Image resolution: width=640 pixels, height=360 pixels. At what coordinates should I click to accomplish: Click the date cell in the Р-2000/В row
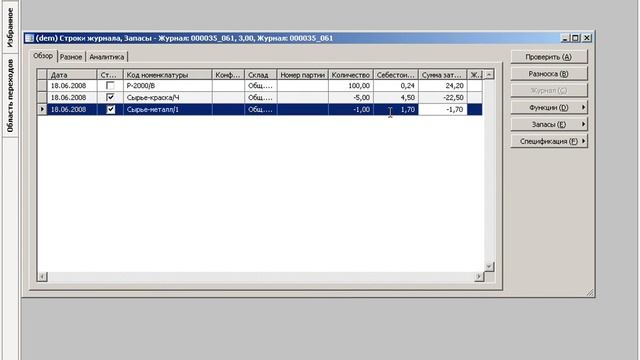(72, 86)
